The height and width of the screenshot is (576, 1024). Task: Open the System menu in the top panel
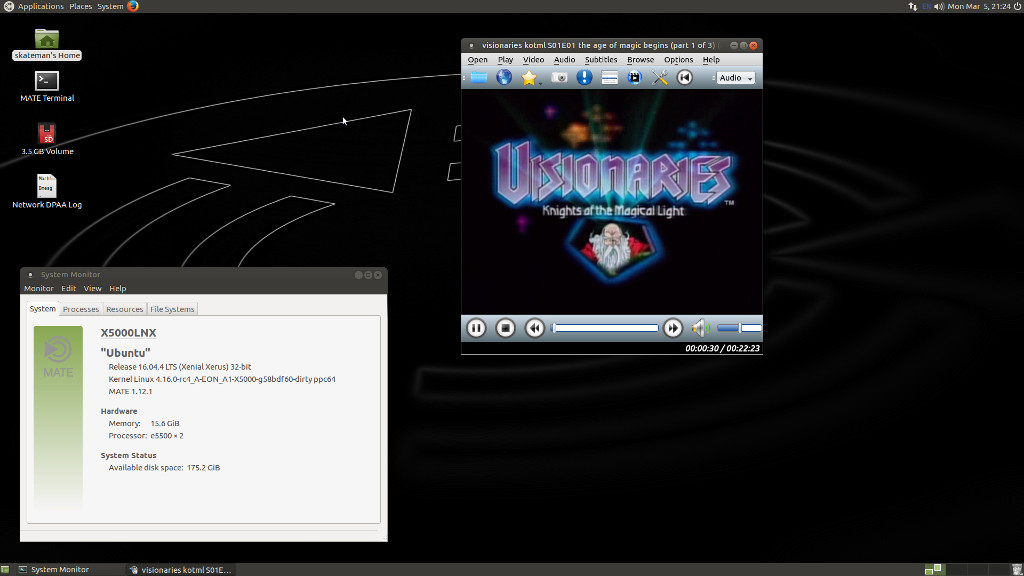110,6
